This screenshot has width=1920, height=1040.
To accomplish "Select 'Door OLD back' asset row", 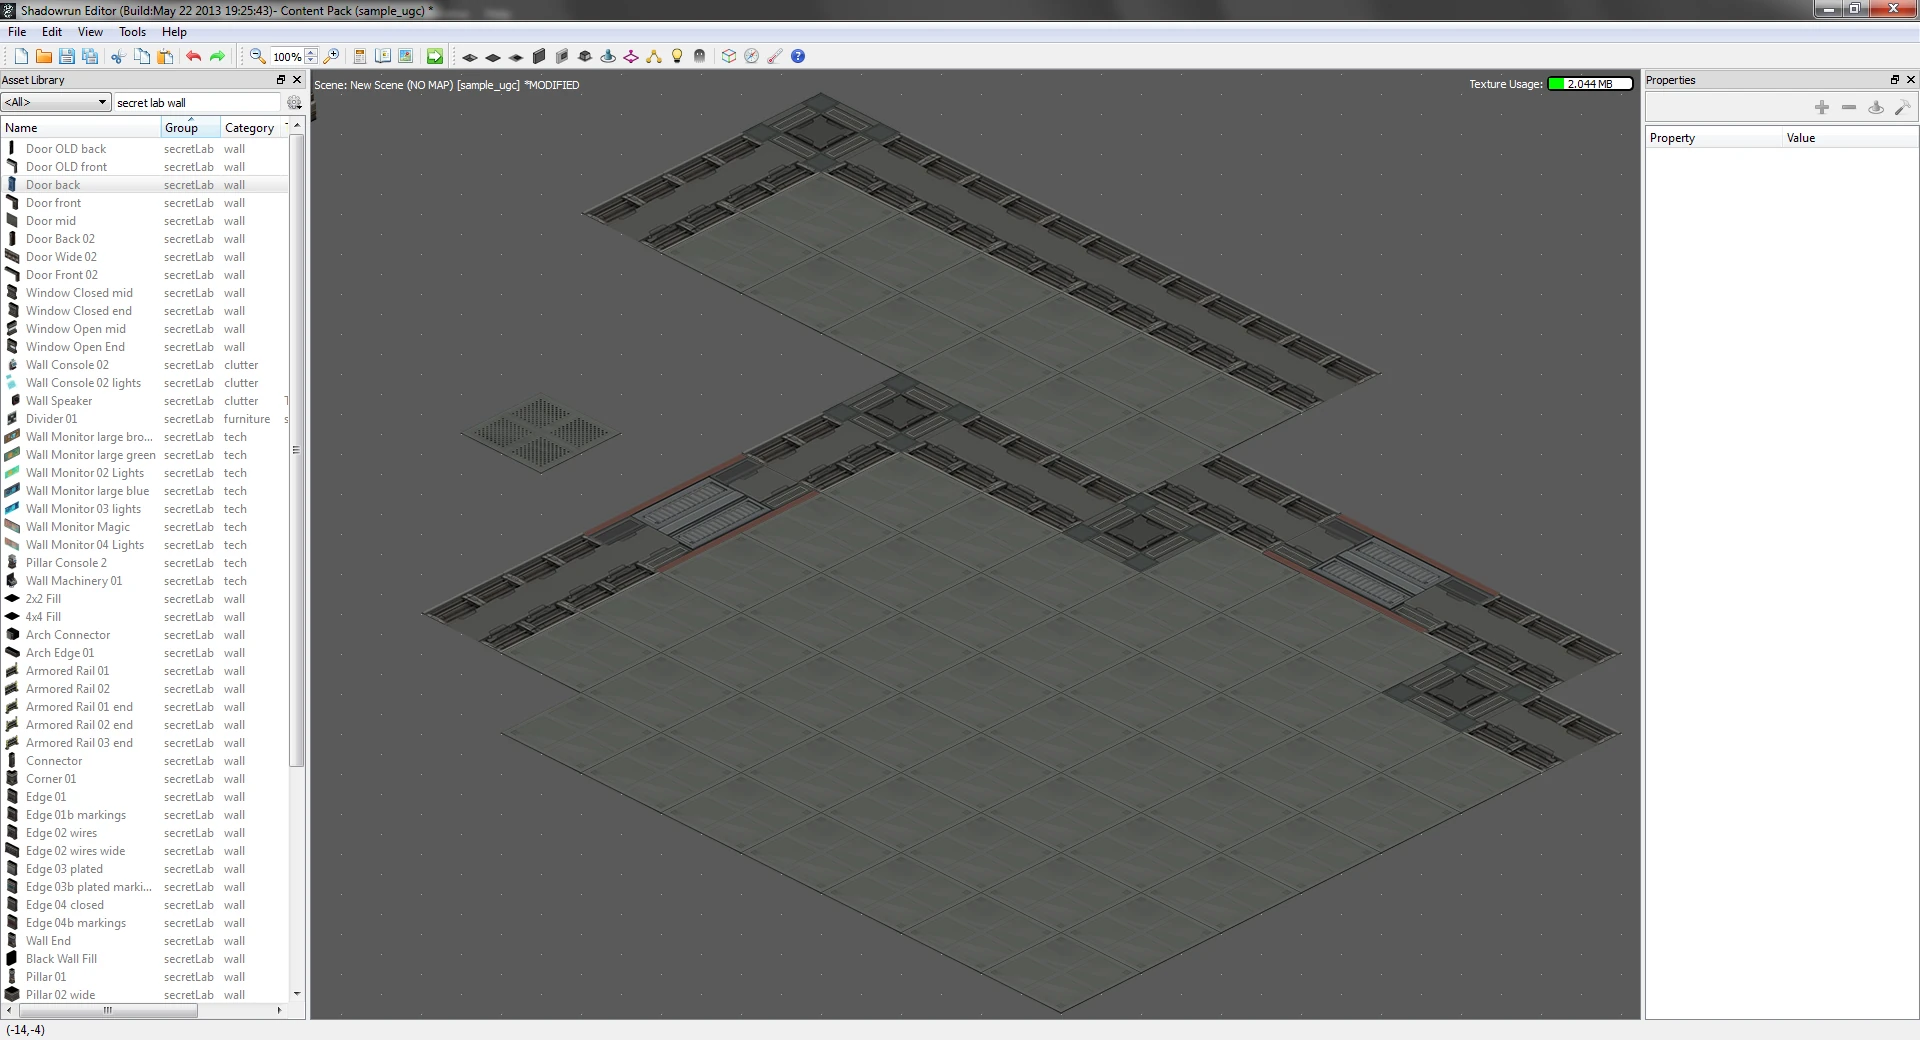I will click(x=145, y=149).
